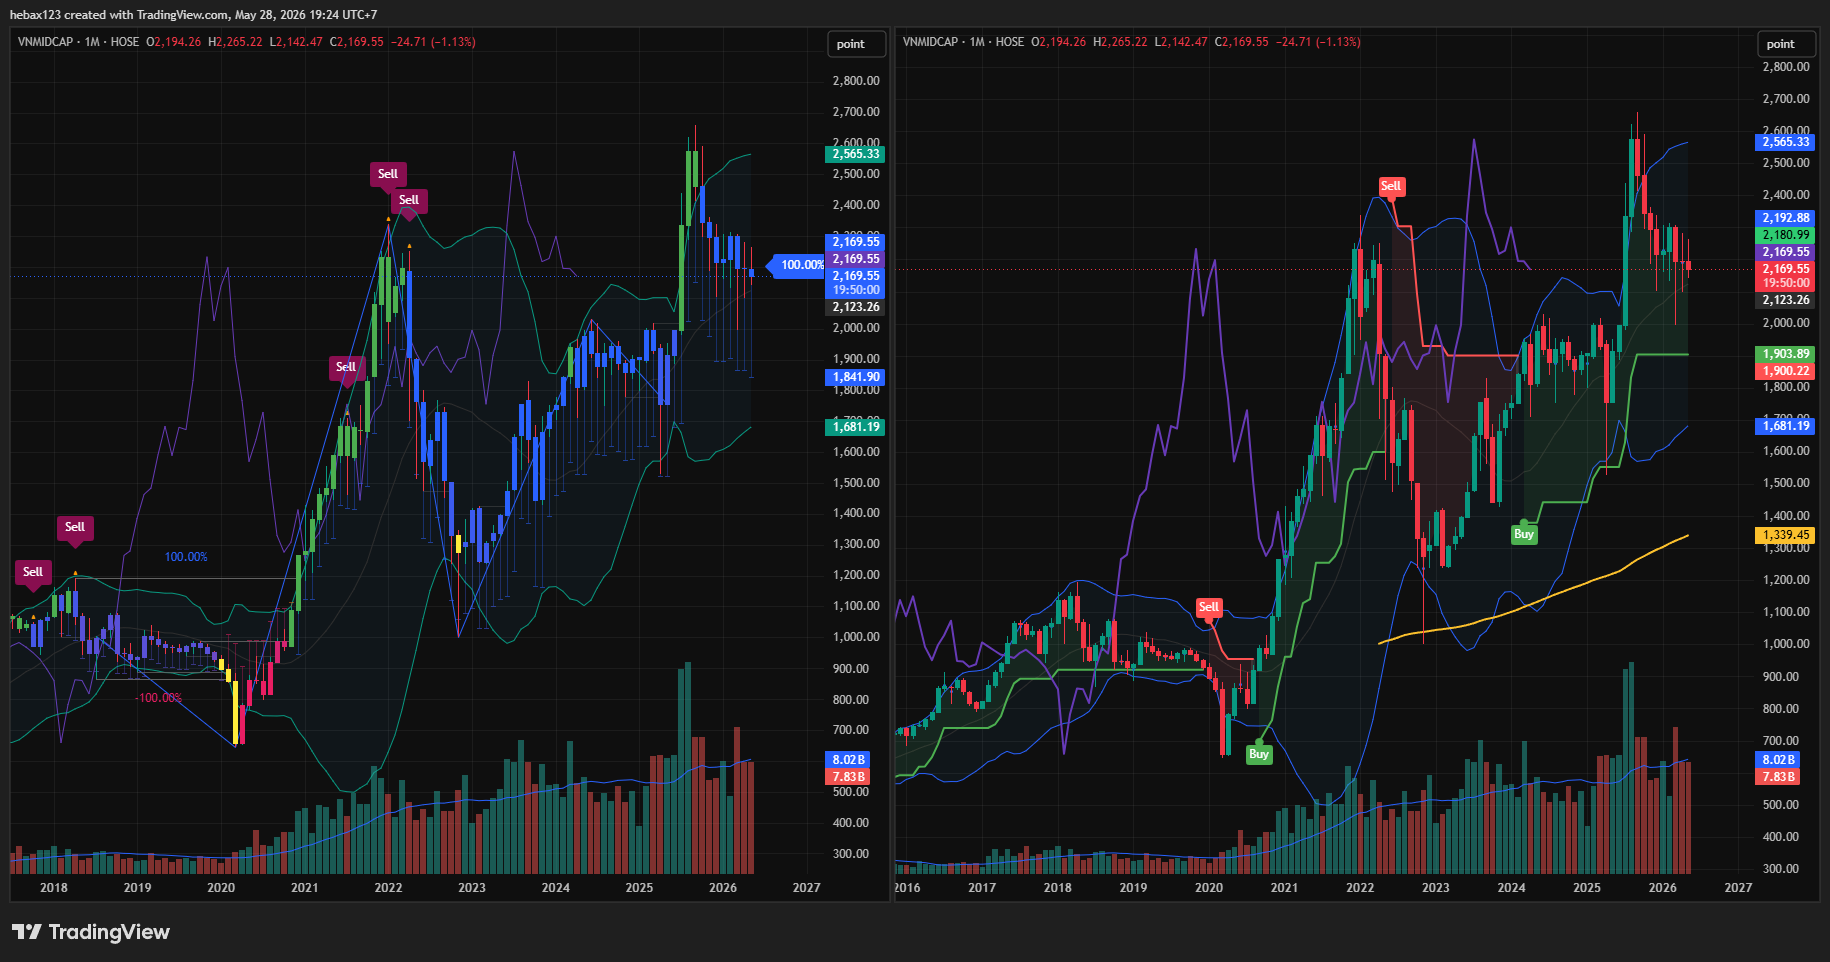Image resolution: width=1830 pixels, height=962 pixels.
Task: Click the 2,123.26 label in right chart
Action: [x=1786, y=300]
